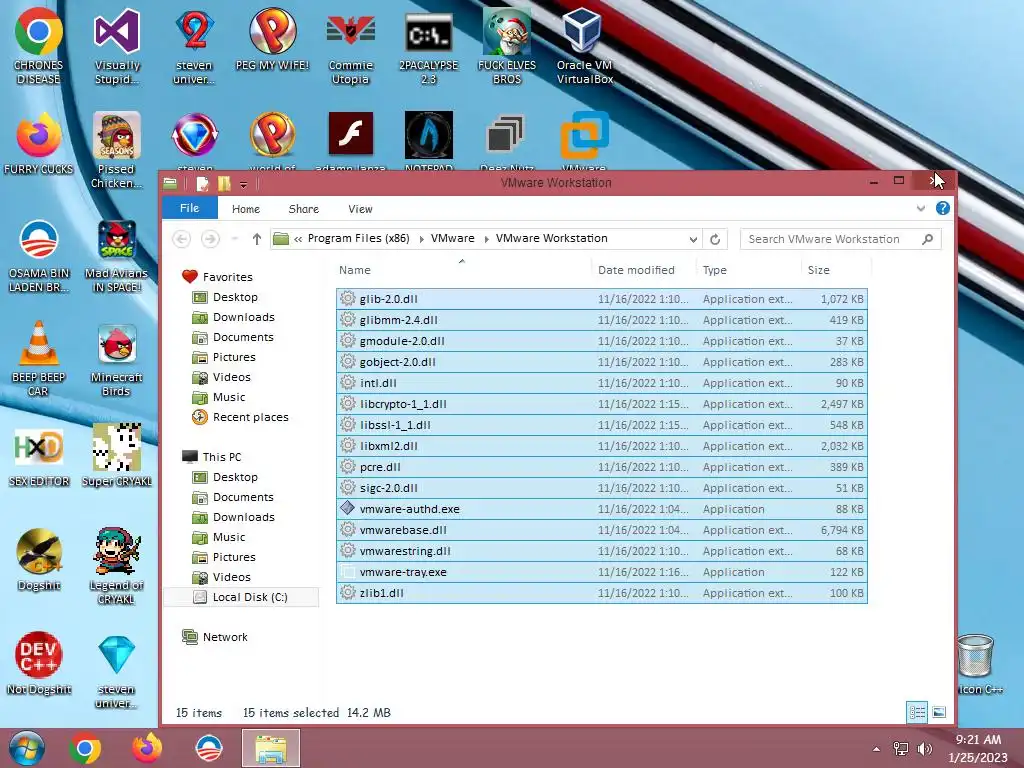Image resolution: width=1024 pixels, height=768 pixels.
Task: Open Chrome desktop icon CHRONES DISEASE
Action: click(39, 46)
